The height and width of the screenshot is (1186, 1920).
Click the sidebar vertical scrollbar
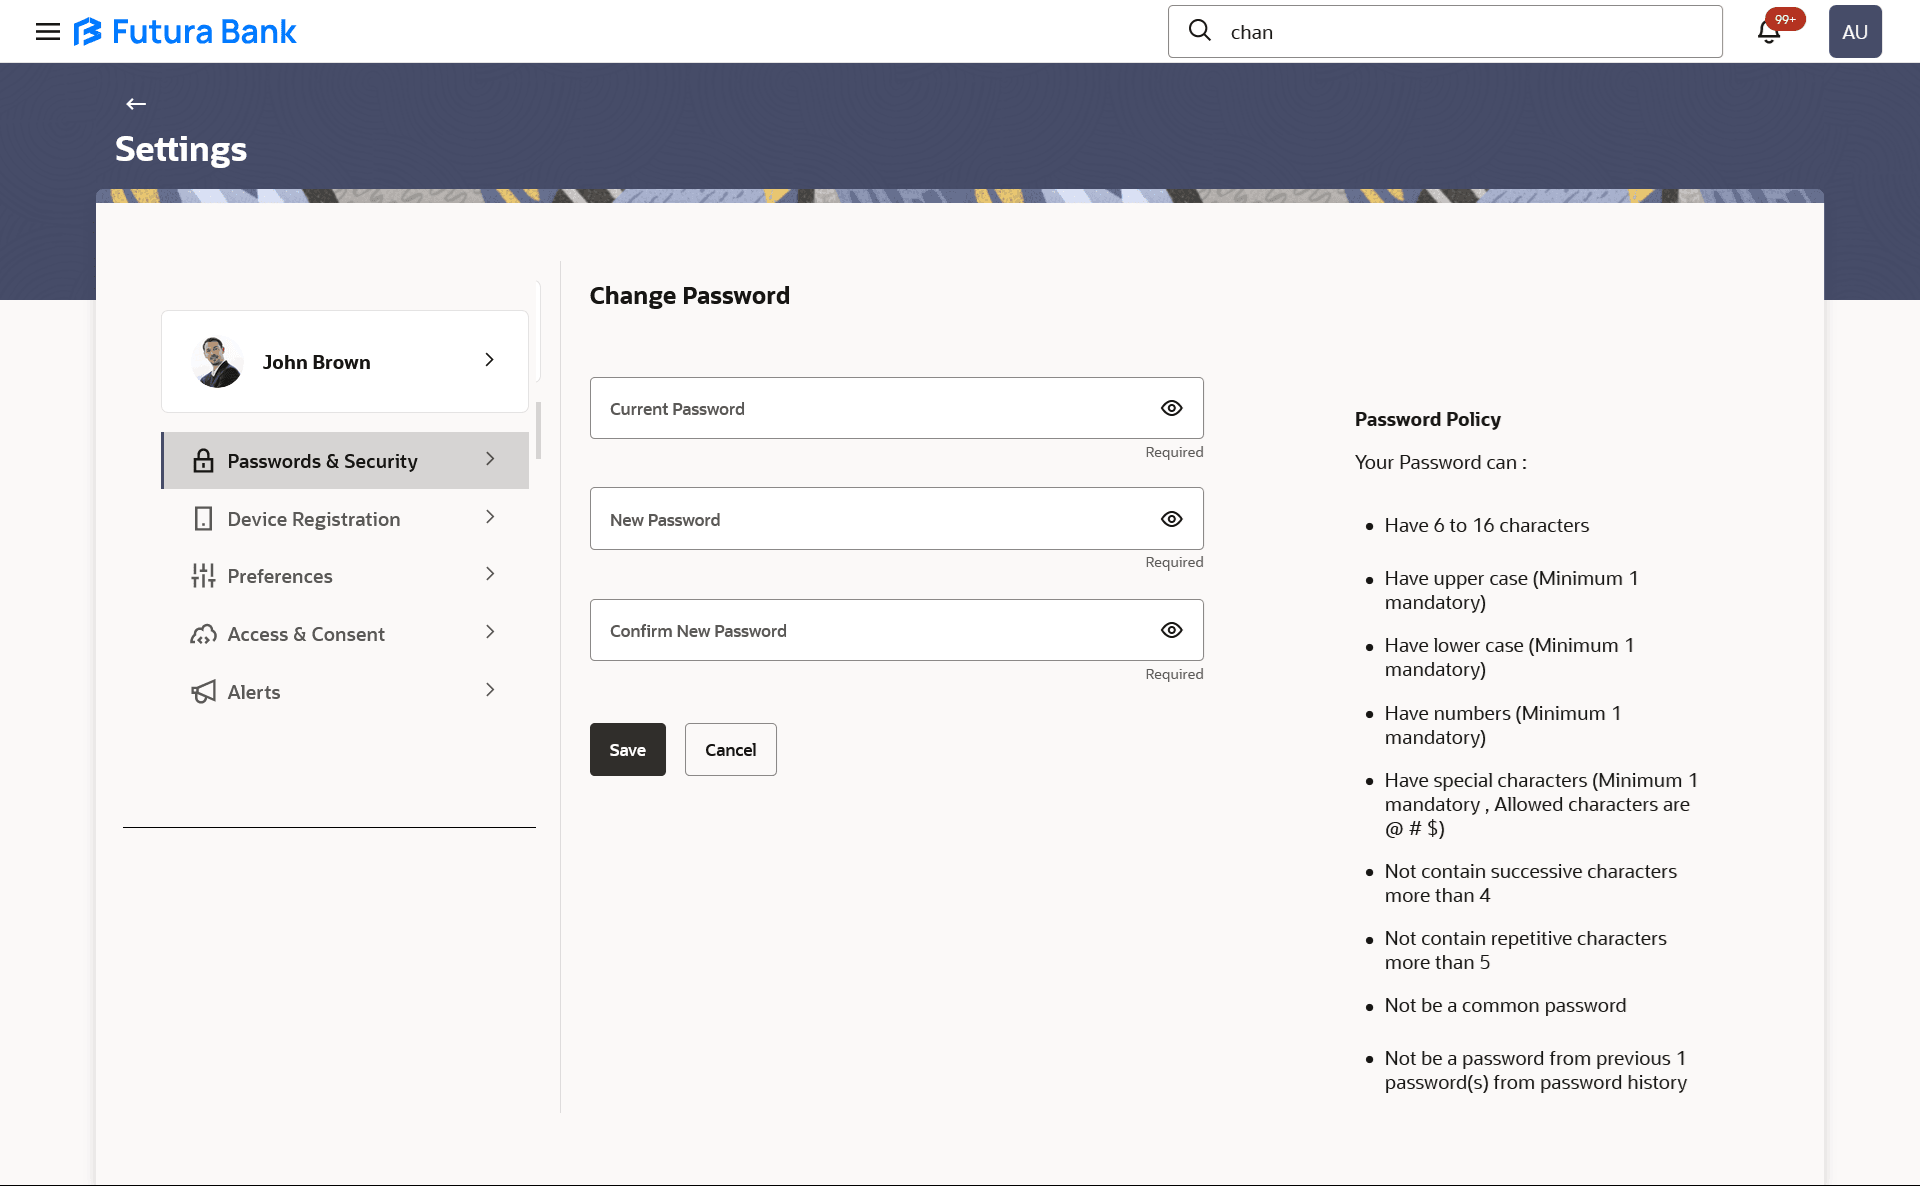tap(538, 430)
